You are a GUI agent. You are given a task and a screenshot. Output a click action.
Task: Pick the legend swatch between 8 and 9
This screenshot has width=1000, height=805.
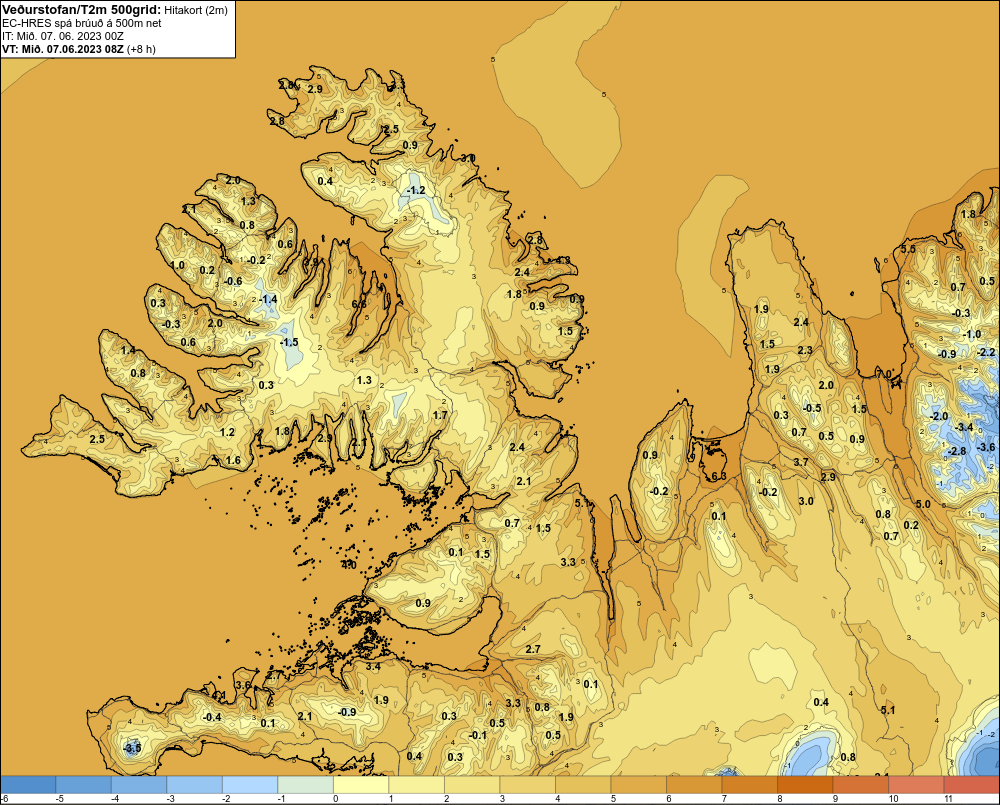coord(805,785)
